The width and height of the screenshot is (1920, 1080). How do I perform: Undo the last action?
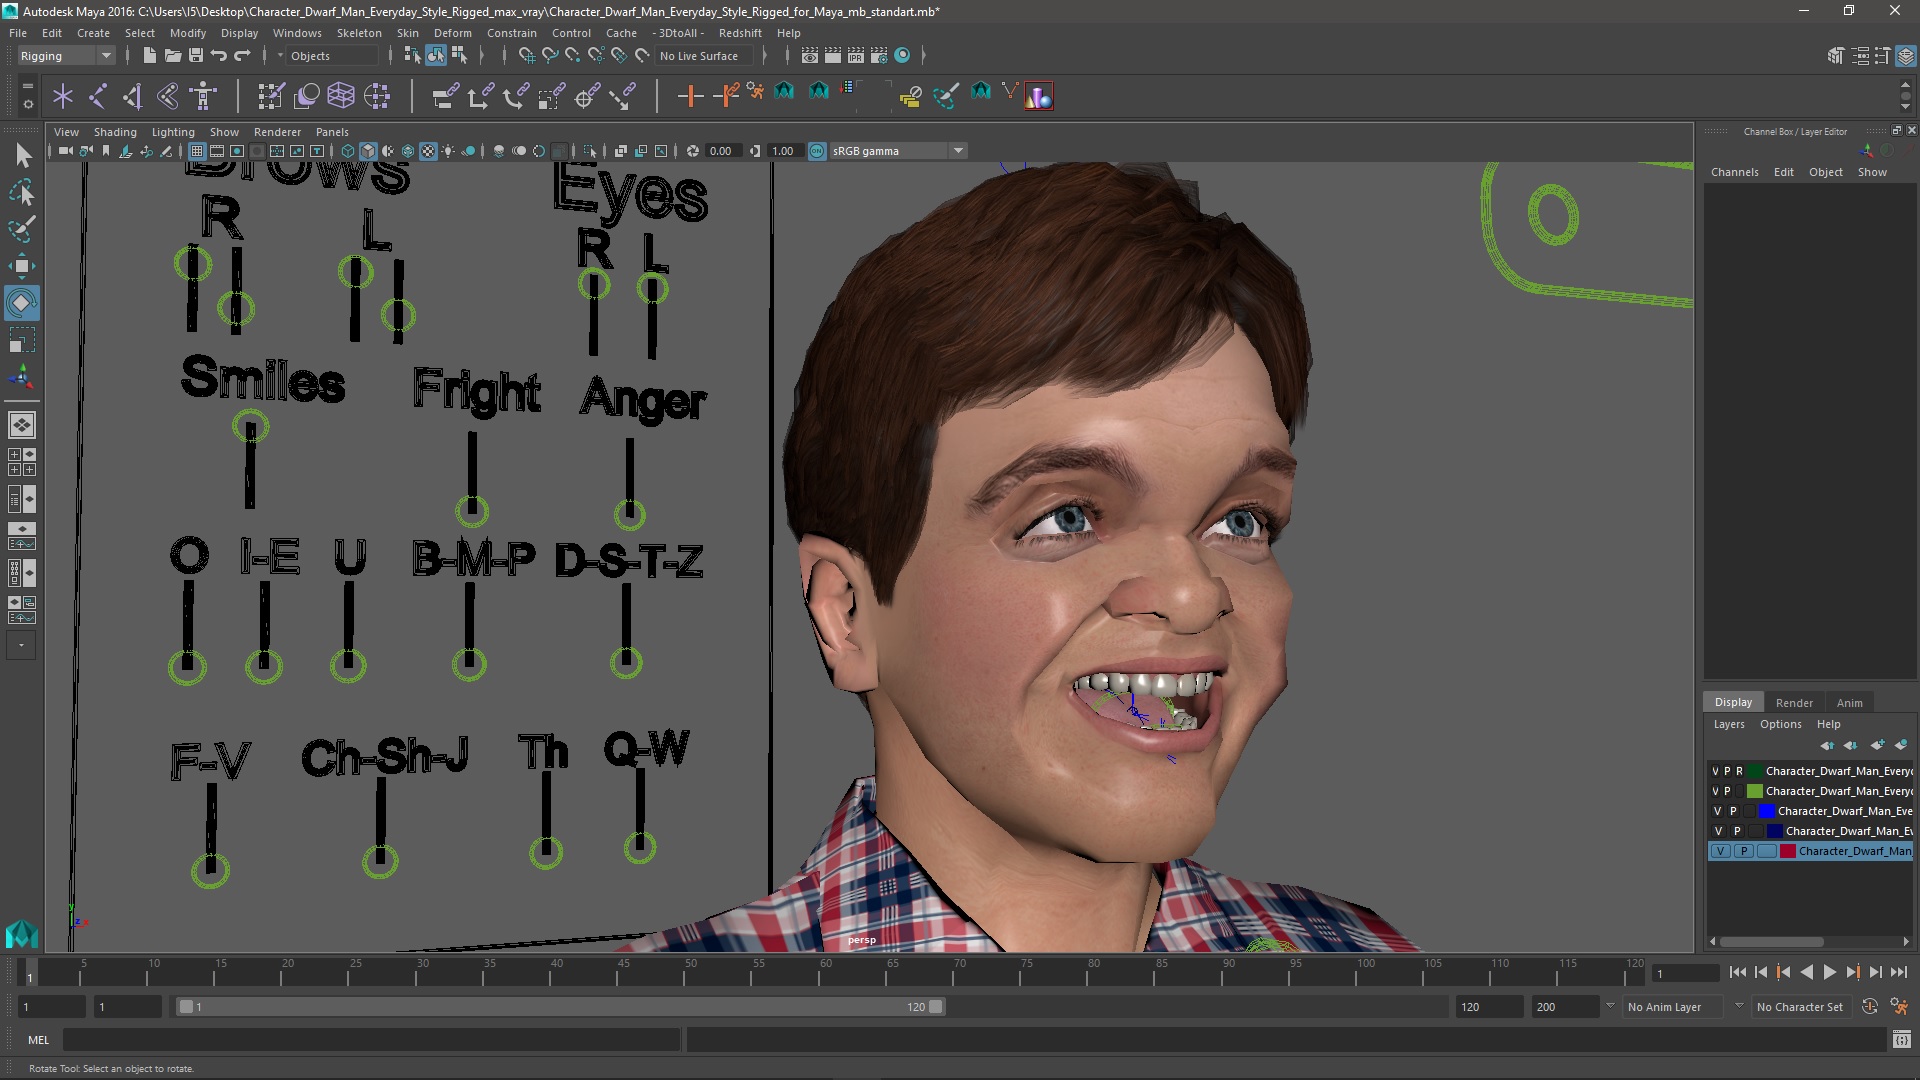pos(219,55)
